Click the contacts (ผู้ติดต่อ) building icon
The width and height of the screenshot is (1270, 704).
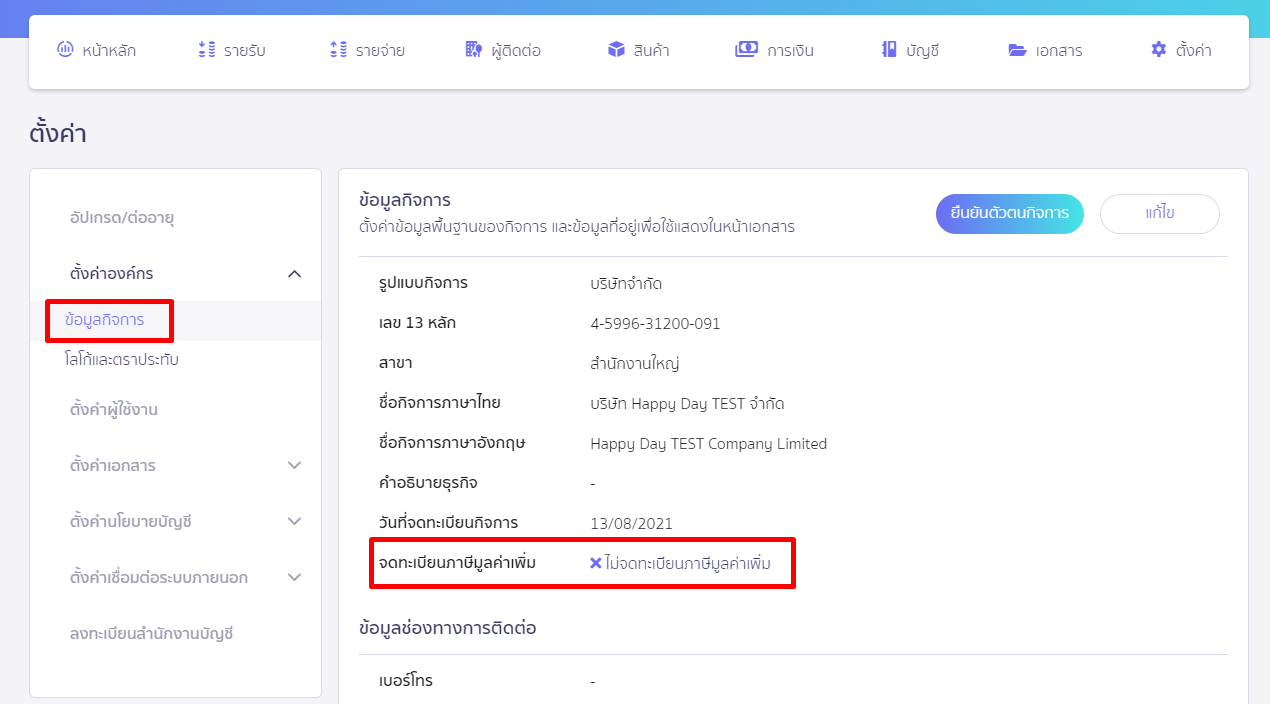474,50
